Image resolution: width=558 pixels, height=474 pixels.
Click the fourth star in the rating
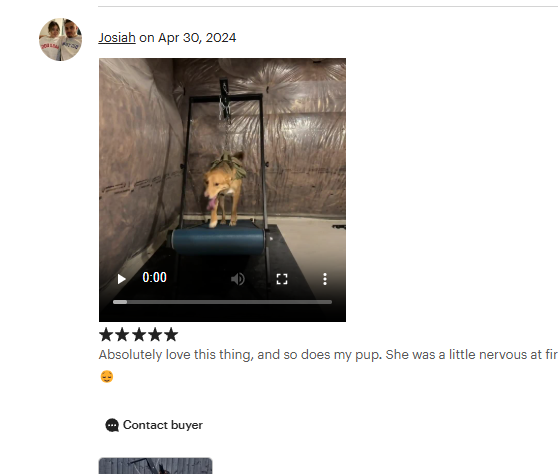tap(155, 335)
